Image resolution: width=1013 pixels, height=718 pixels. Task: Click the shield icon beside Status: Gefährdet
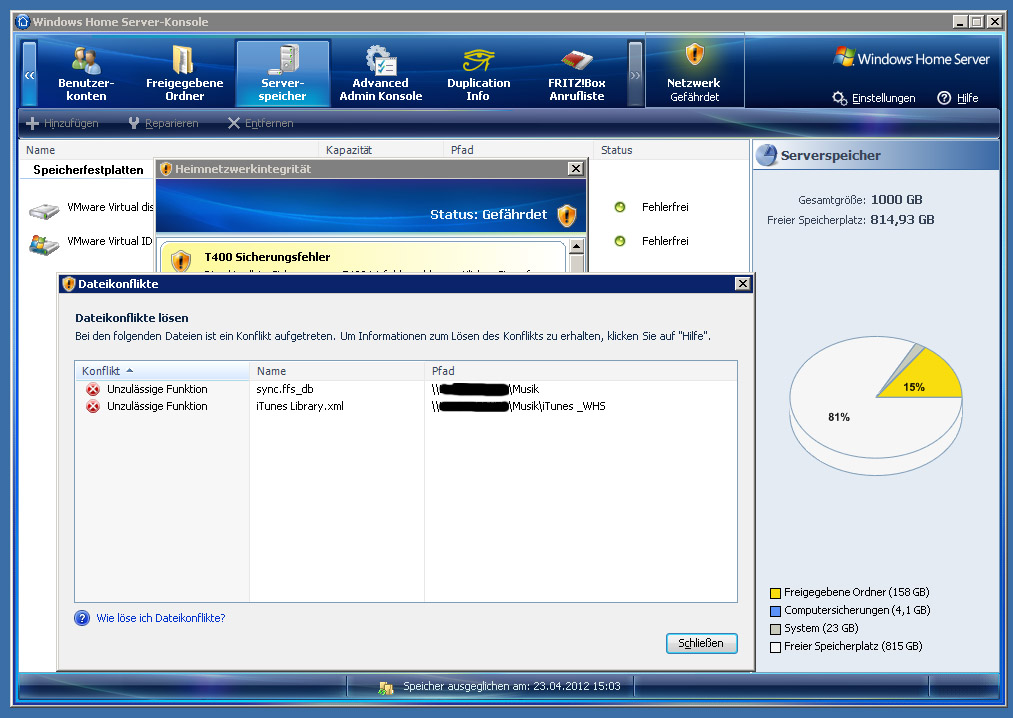tap(567, 215)
